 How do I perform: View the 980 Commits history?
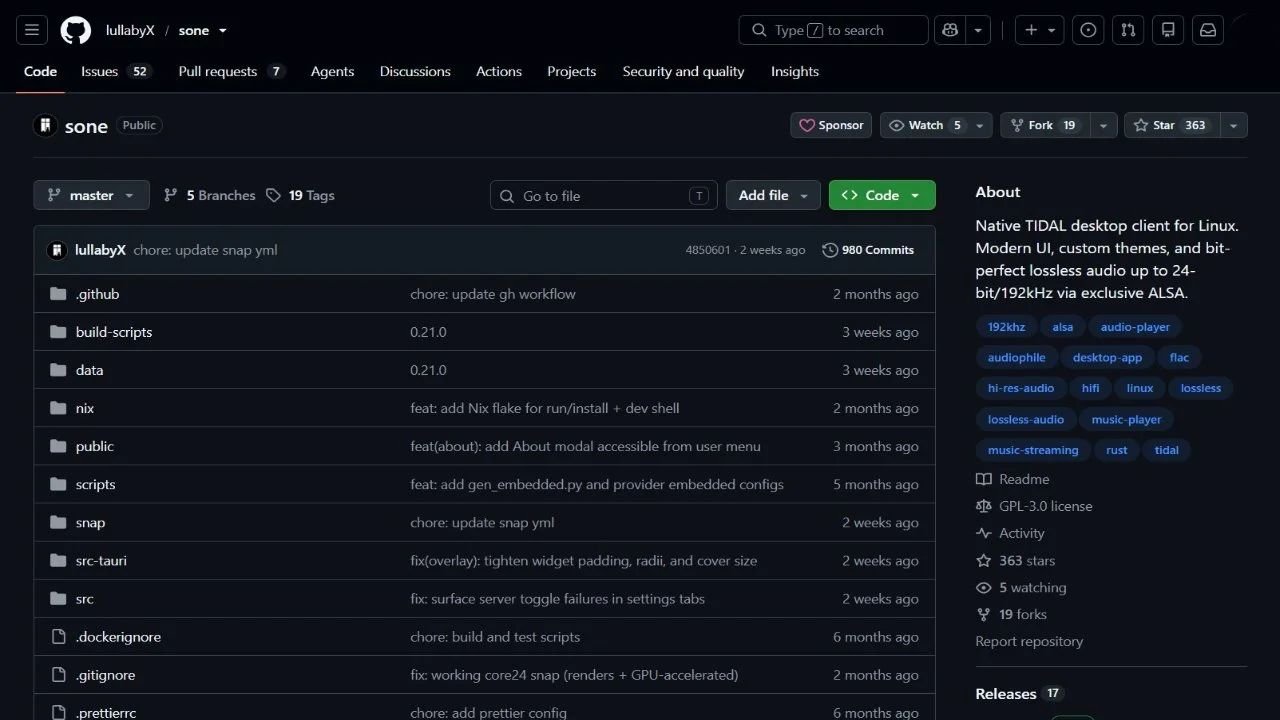[868, 250]
